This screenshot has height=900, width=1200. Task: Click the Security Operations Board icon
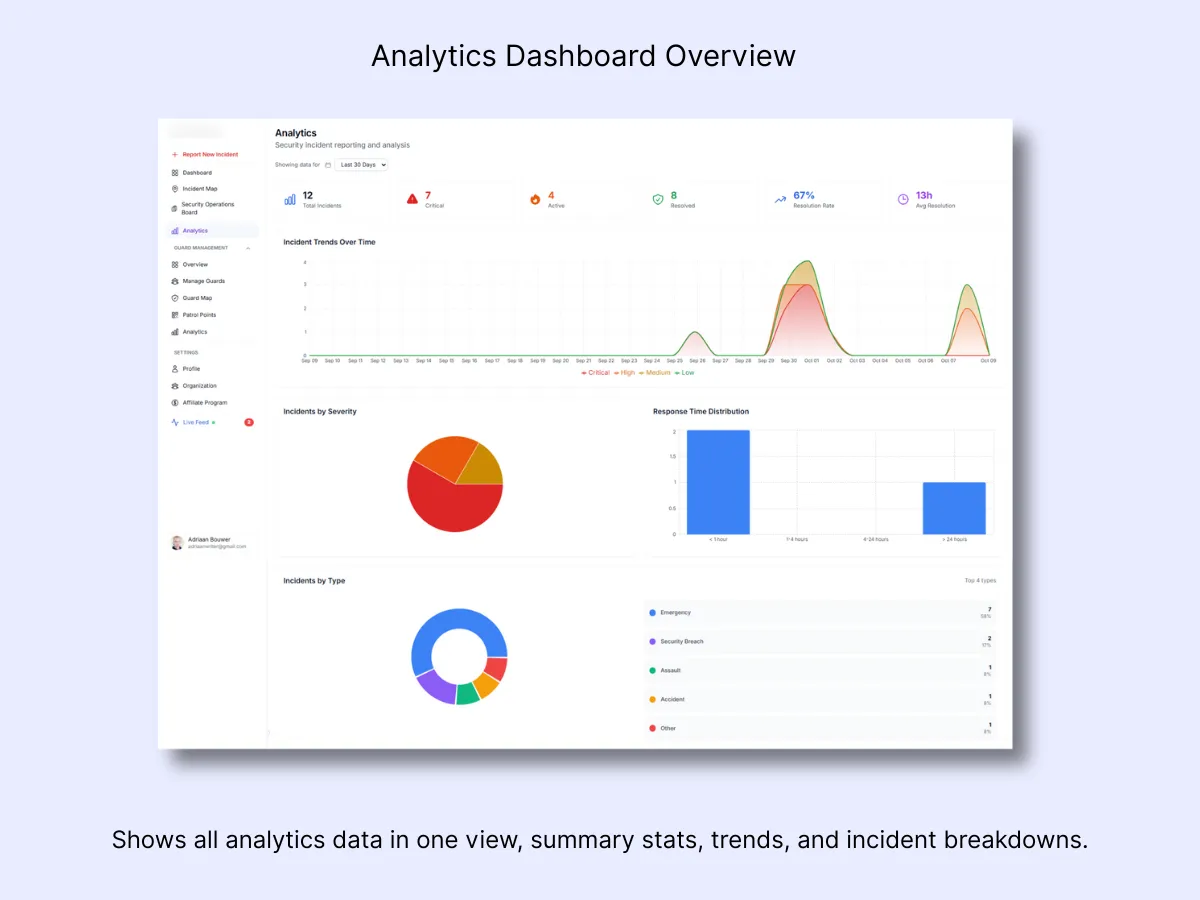[x=175, y=207]
